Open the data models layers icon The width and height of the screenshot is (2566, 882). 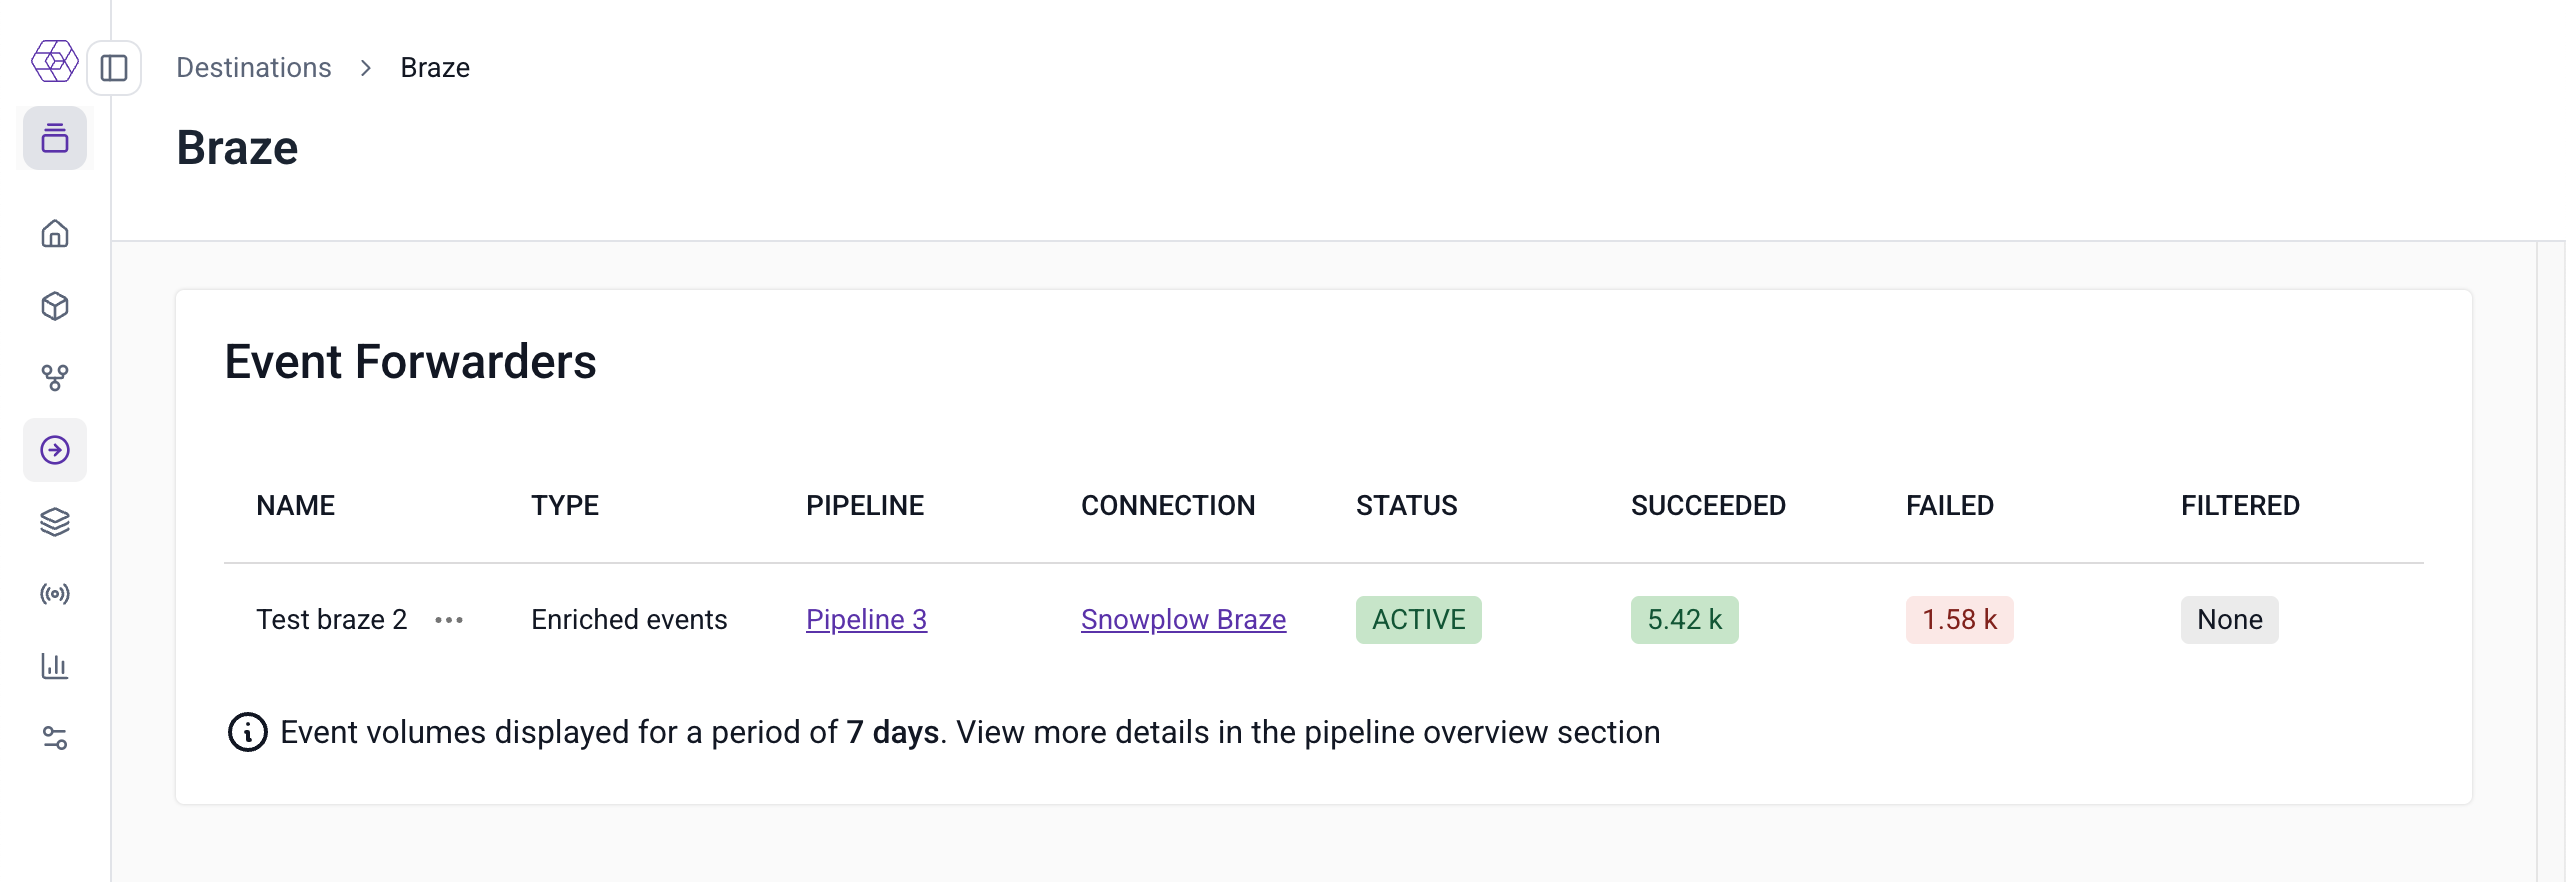click(x=54, y=521)
